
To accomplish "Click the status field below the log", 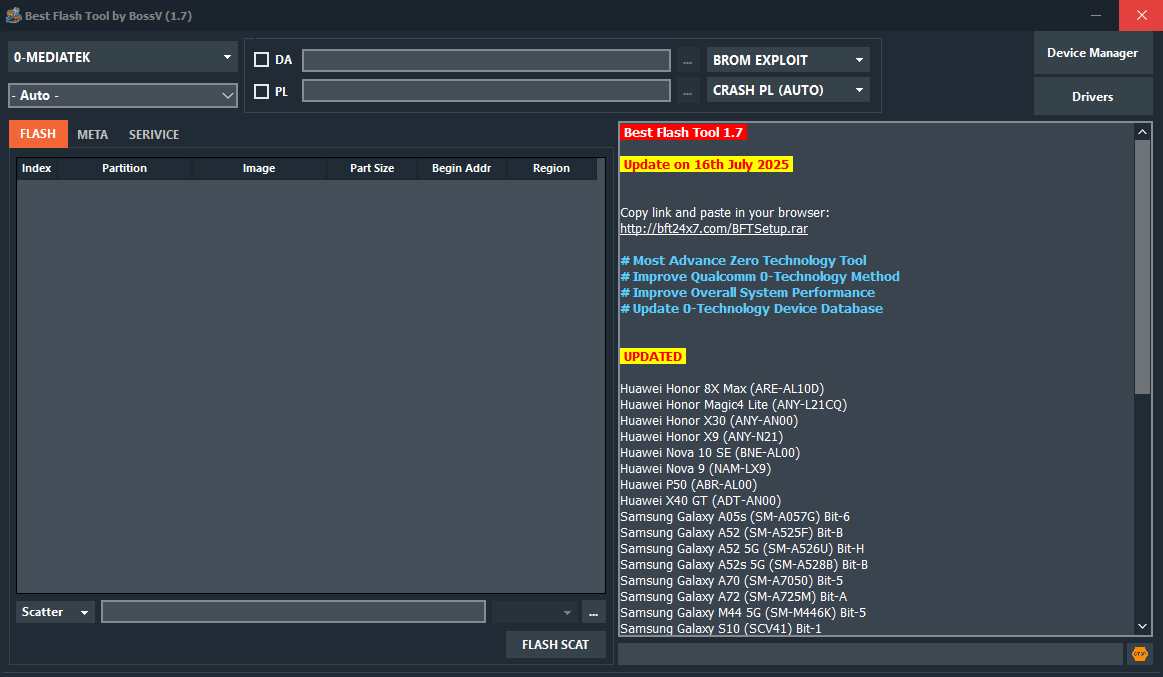I will (870, 654).
